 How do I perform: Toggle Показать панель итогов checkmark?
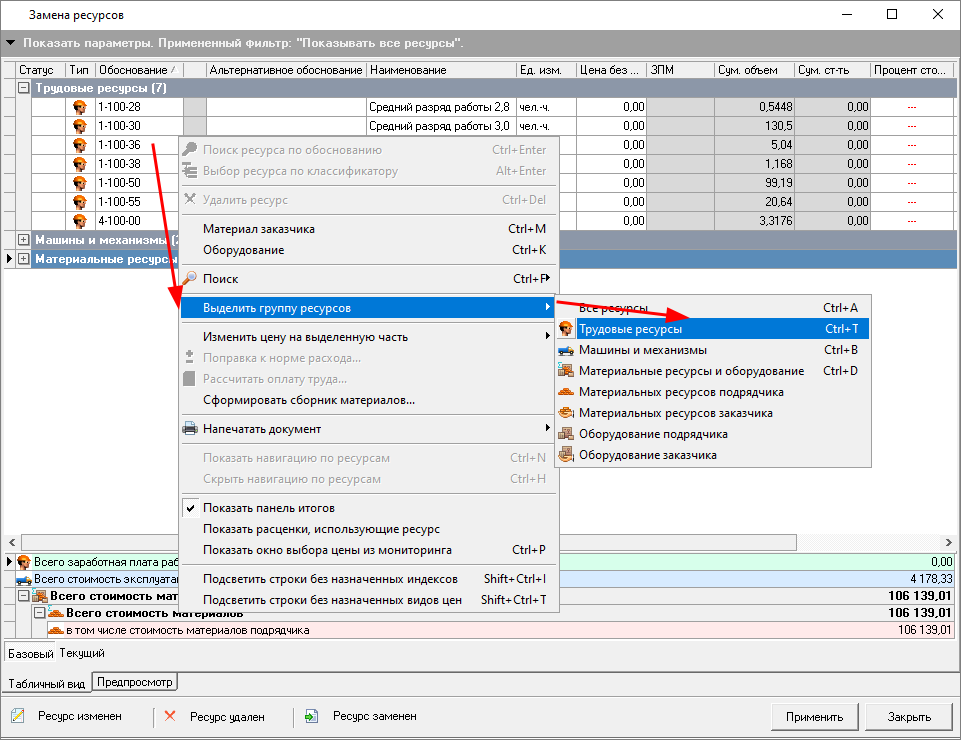click(190, 508)
